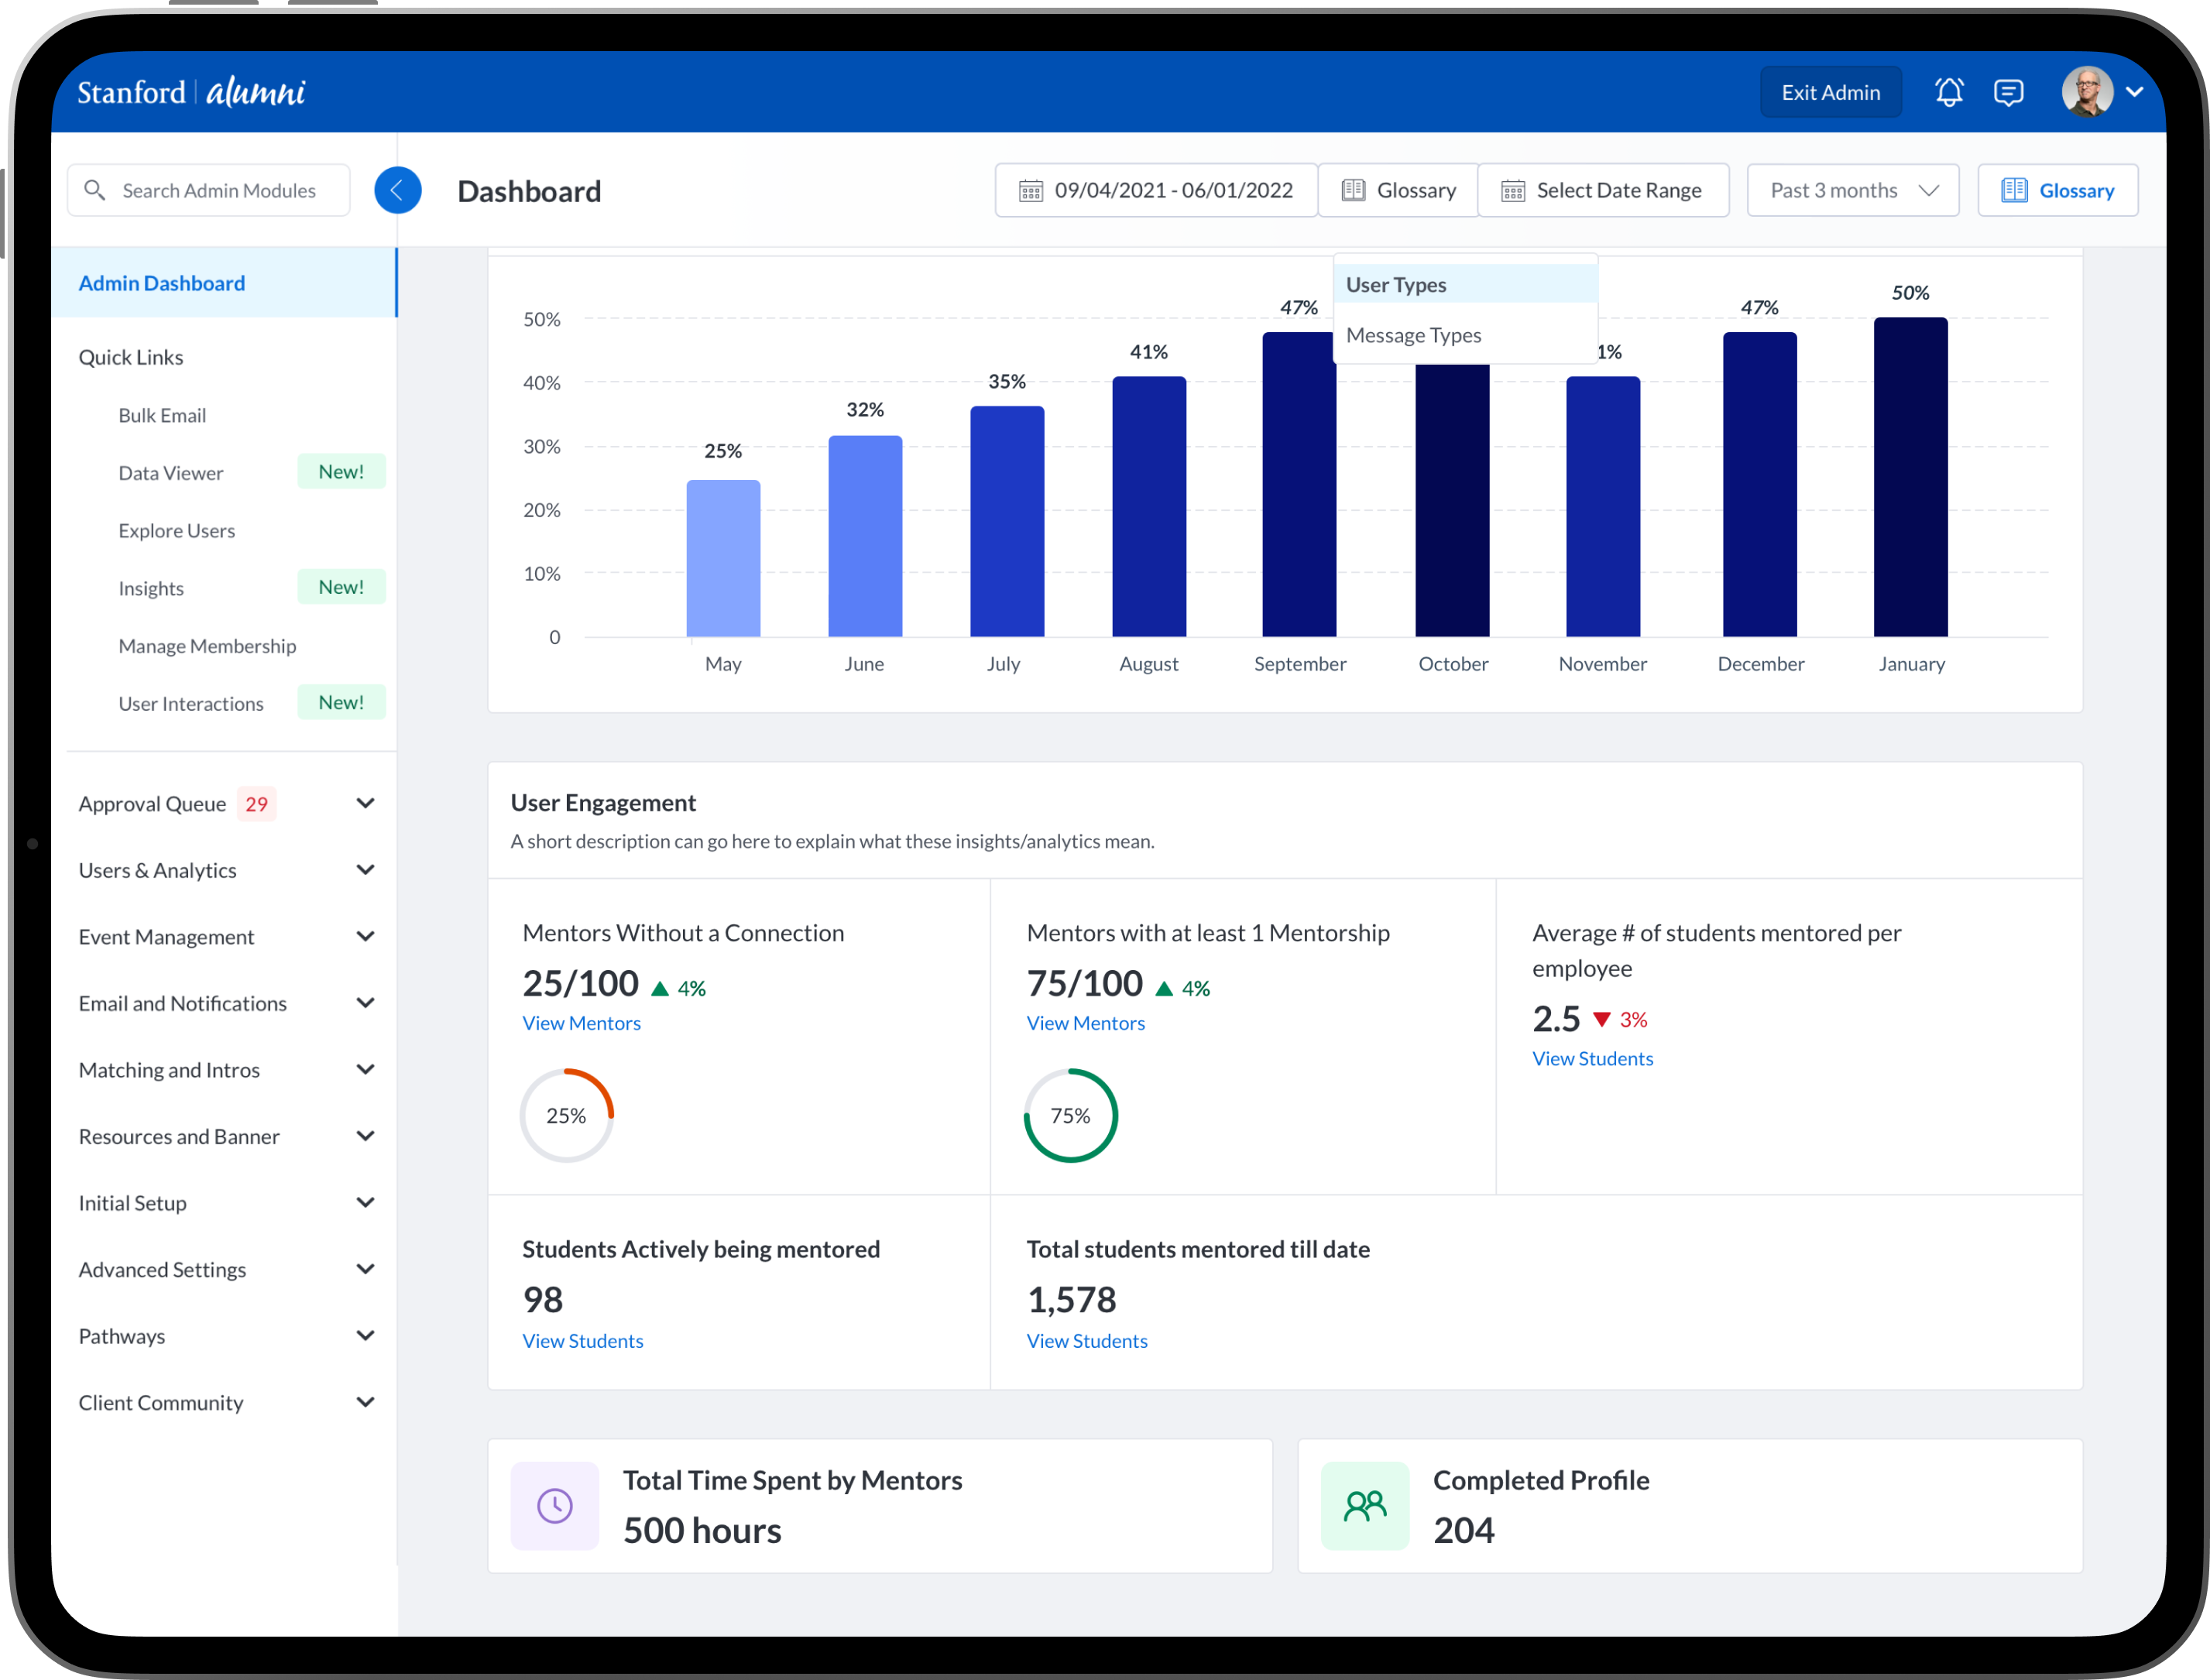This screenshot has height=1680, width=2210.
Task: Click the January bar in the chart
Action: [1910, 477]
